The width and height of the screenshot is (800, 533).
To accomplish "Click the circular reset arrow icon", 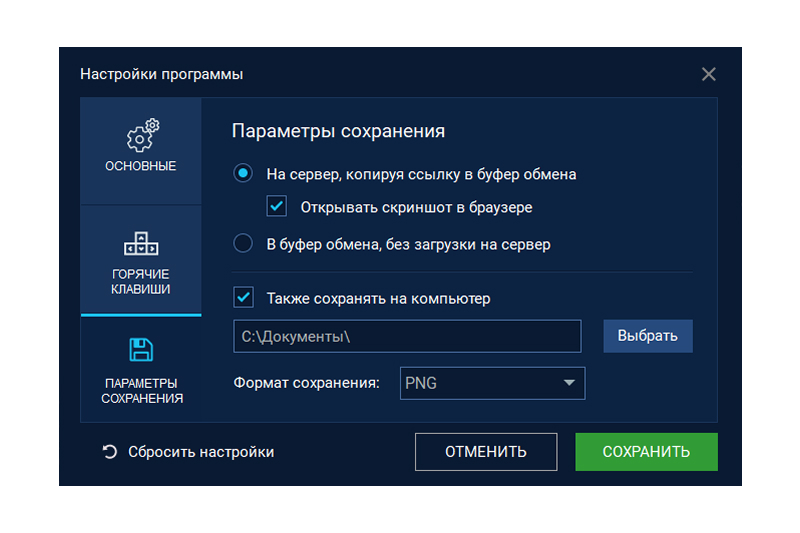I will (x=110, y=452).
